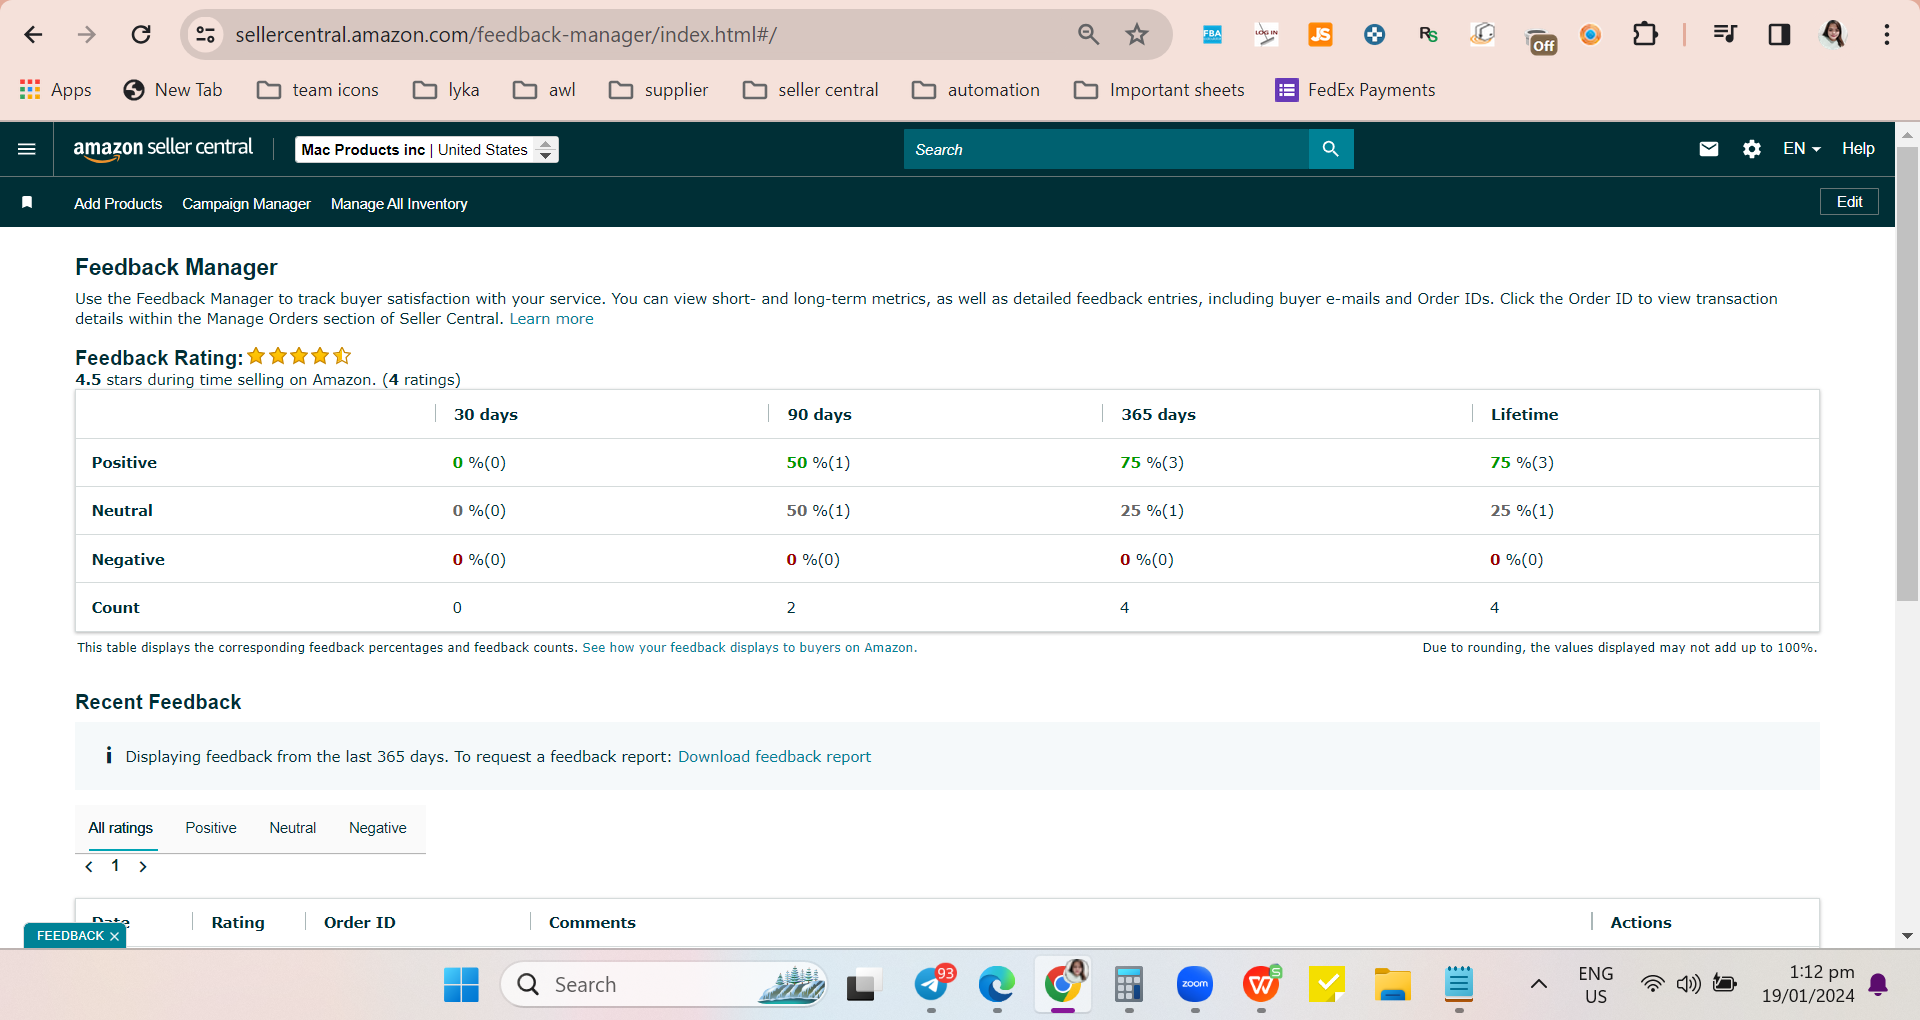The image size is (1920, 1020).
Task: Open the Extensions puzzle menu
Action: tap(1645, 35)
